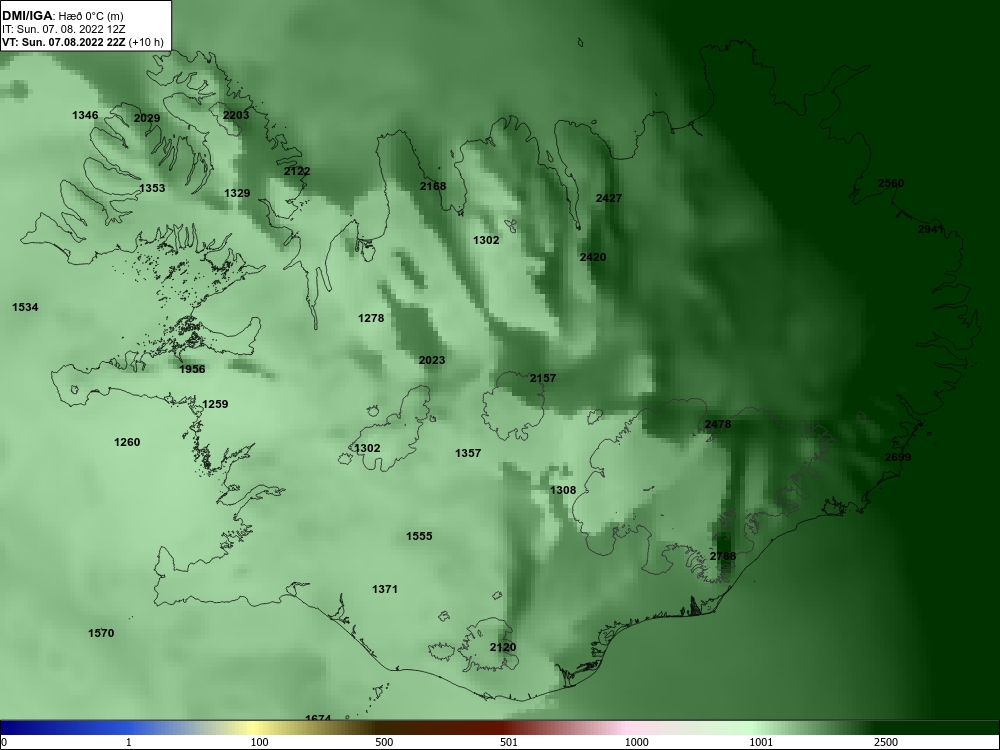Click the yellow section of the color scale

(252, 728)
